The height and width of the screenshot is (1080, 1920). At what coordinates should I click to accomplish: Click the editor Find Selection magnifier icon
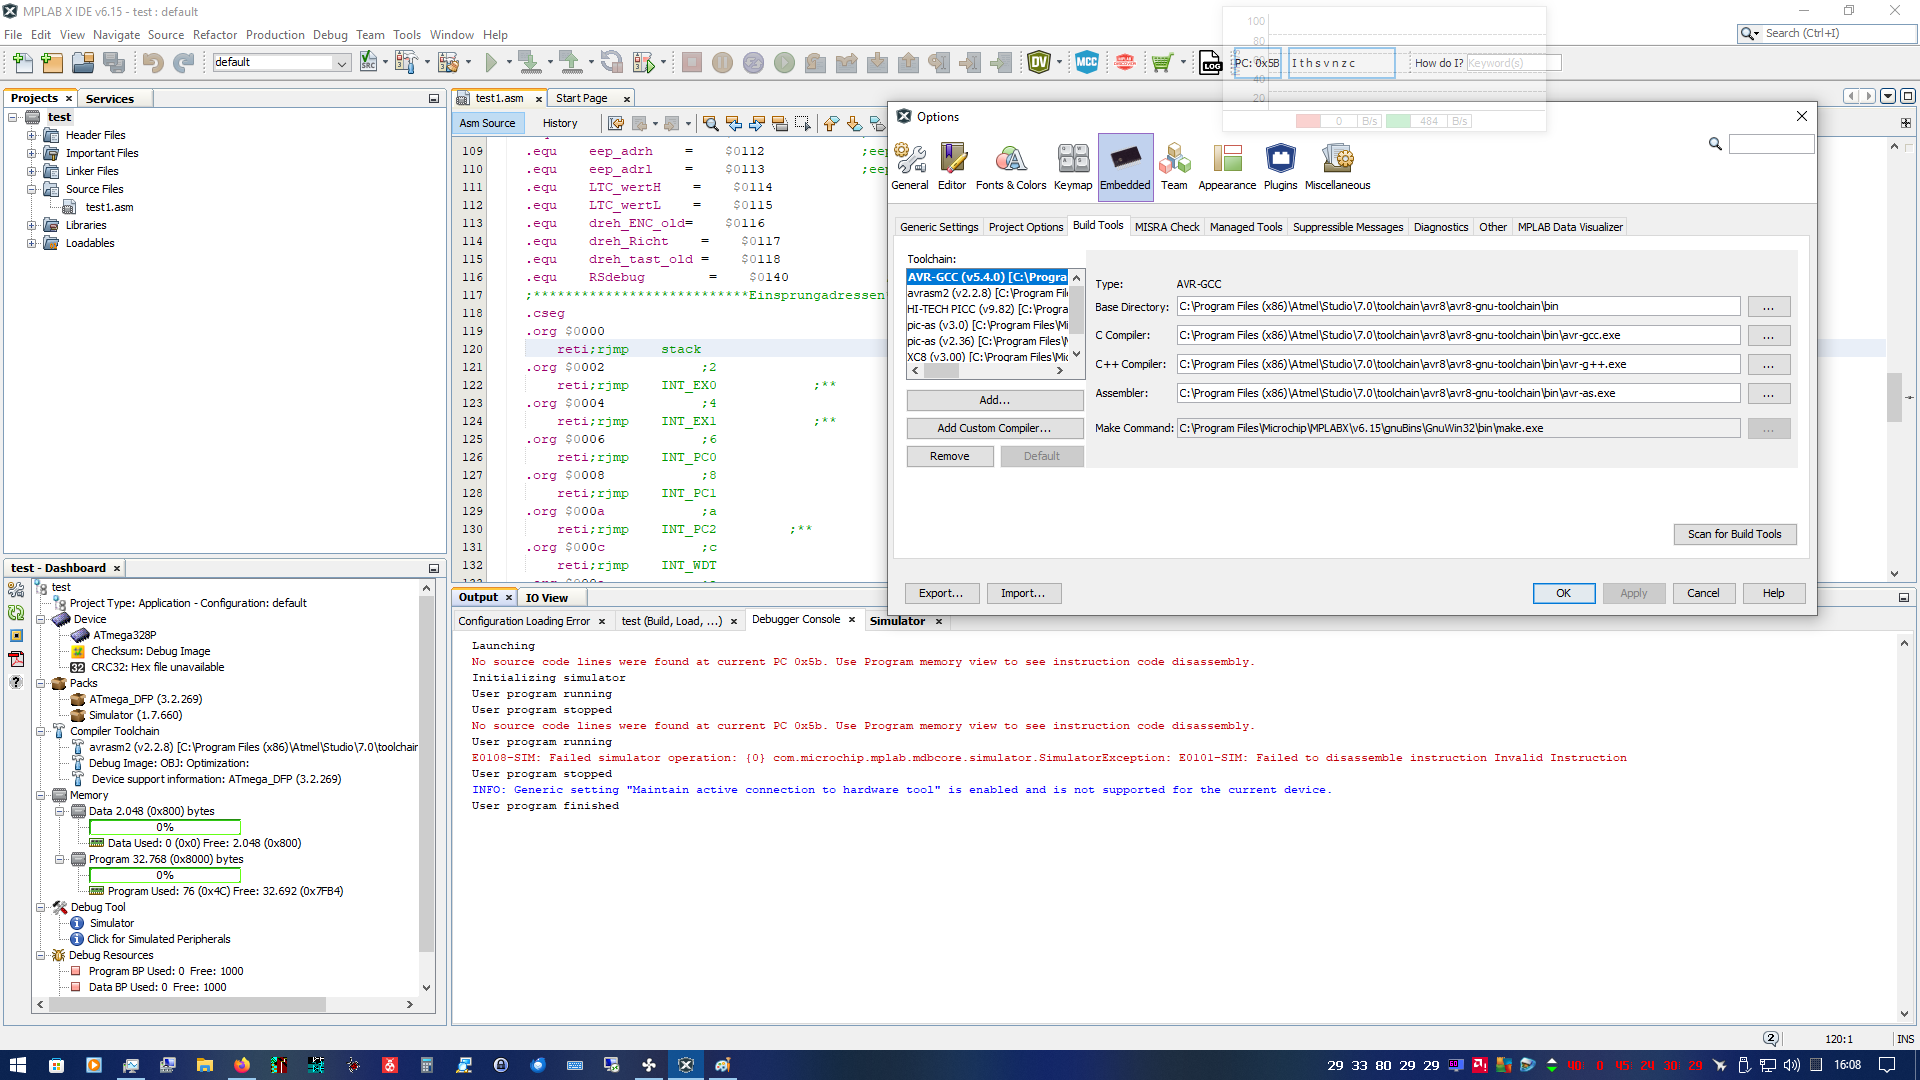click(x=710, y=123)
